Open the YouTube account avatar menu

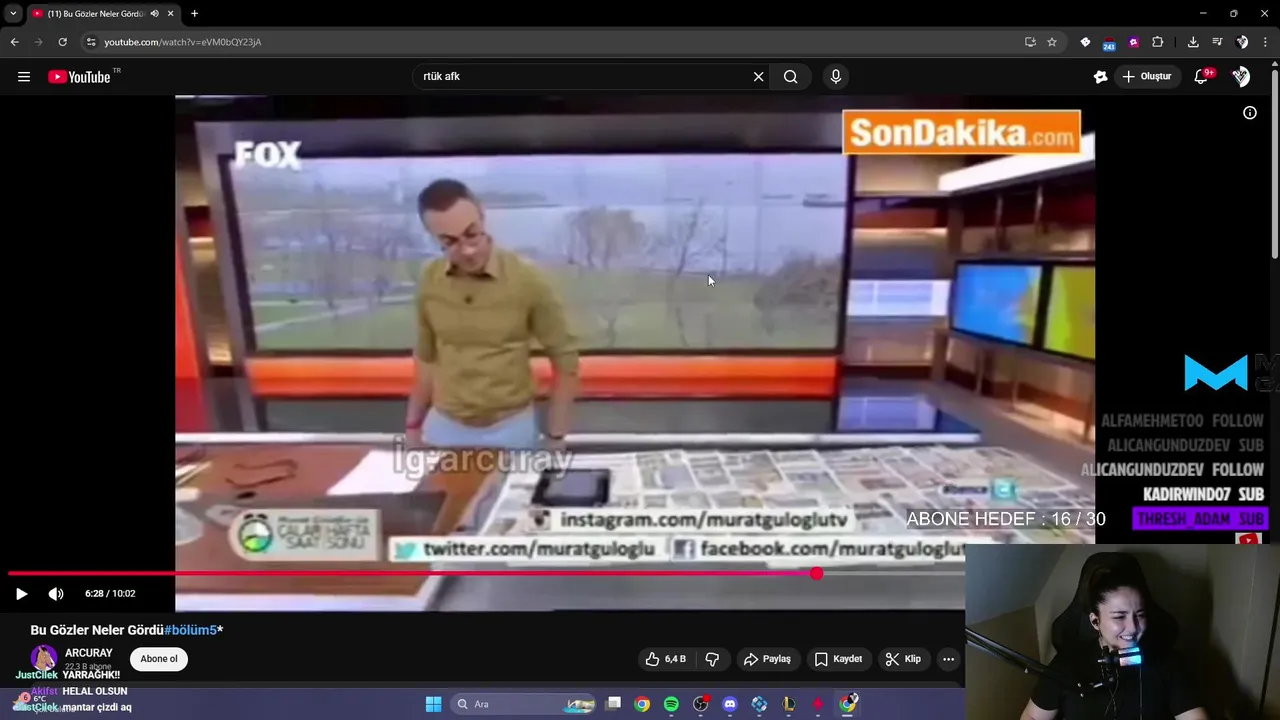(1241, 77)
